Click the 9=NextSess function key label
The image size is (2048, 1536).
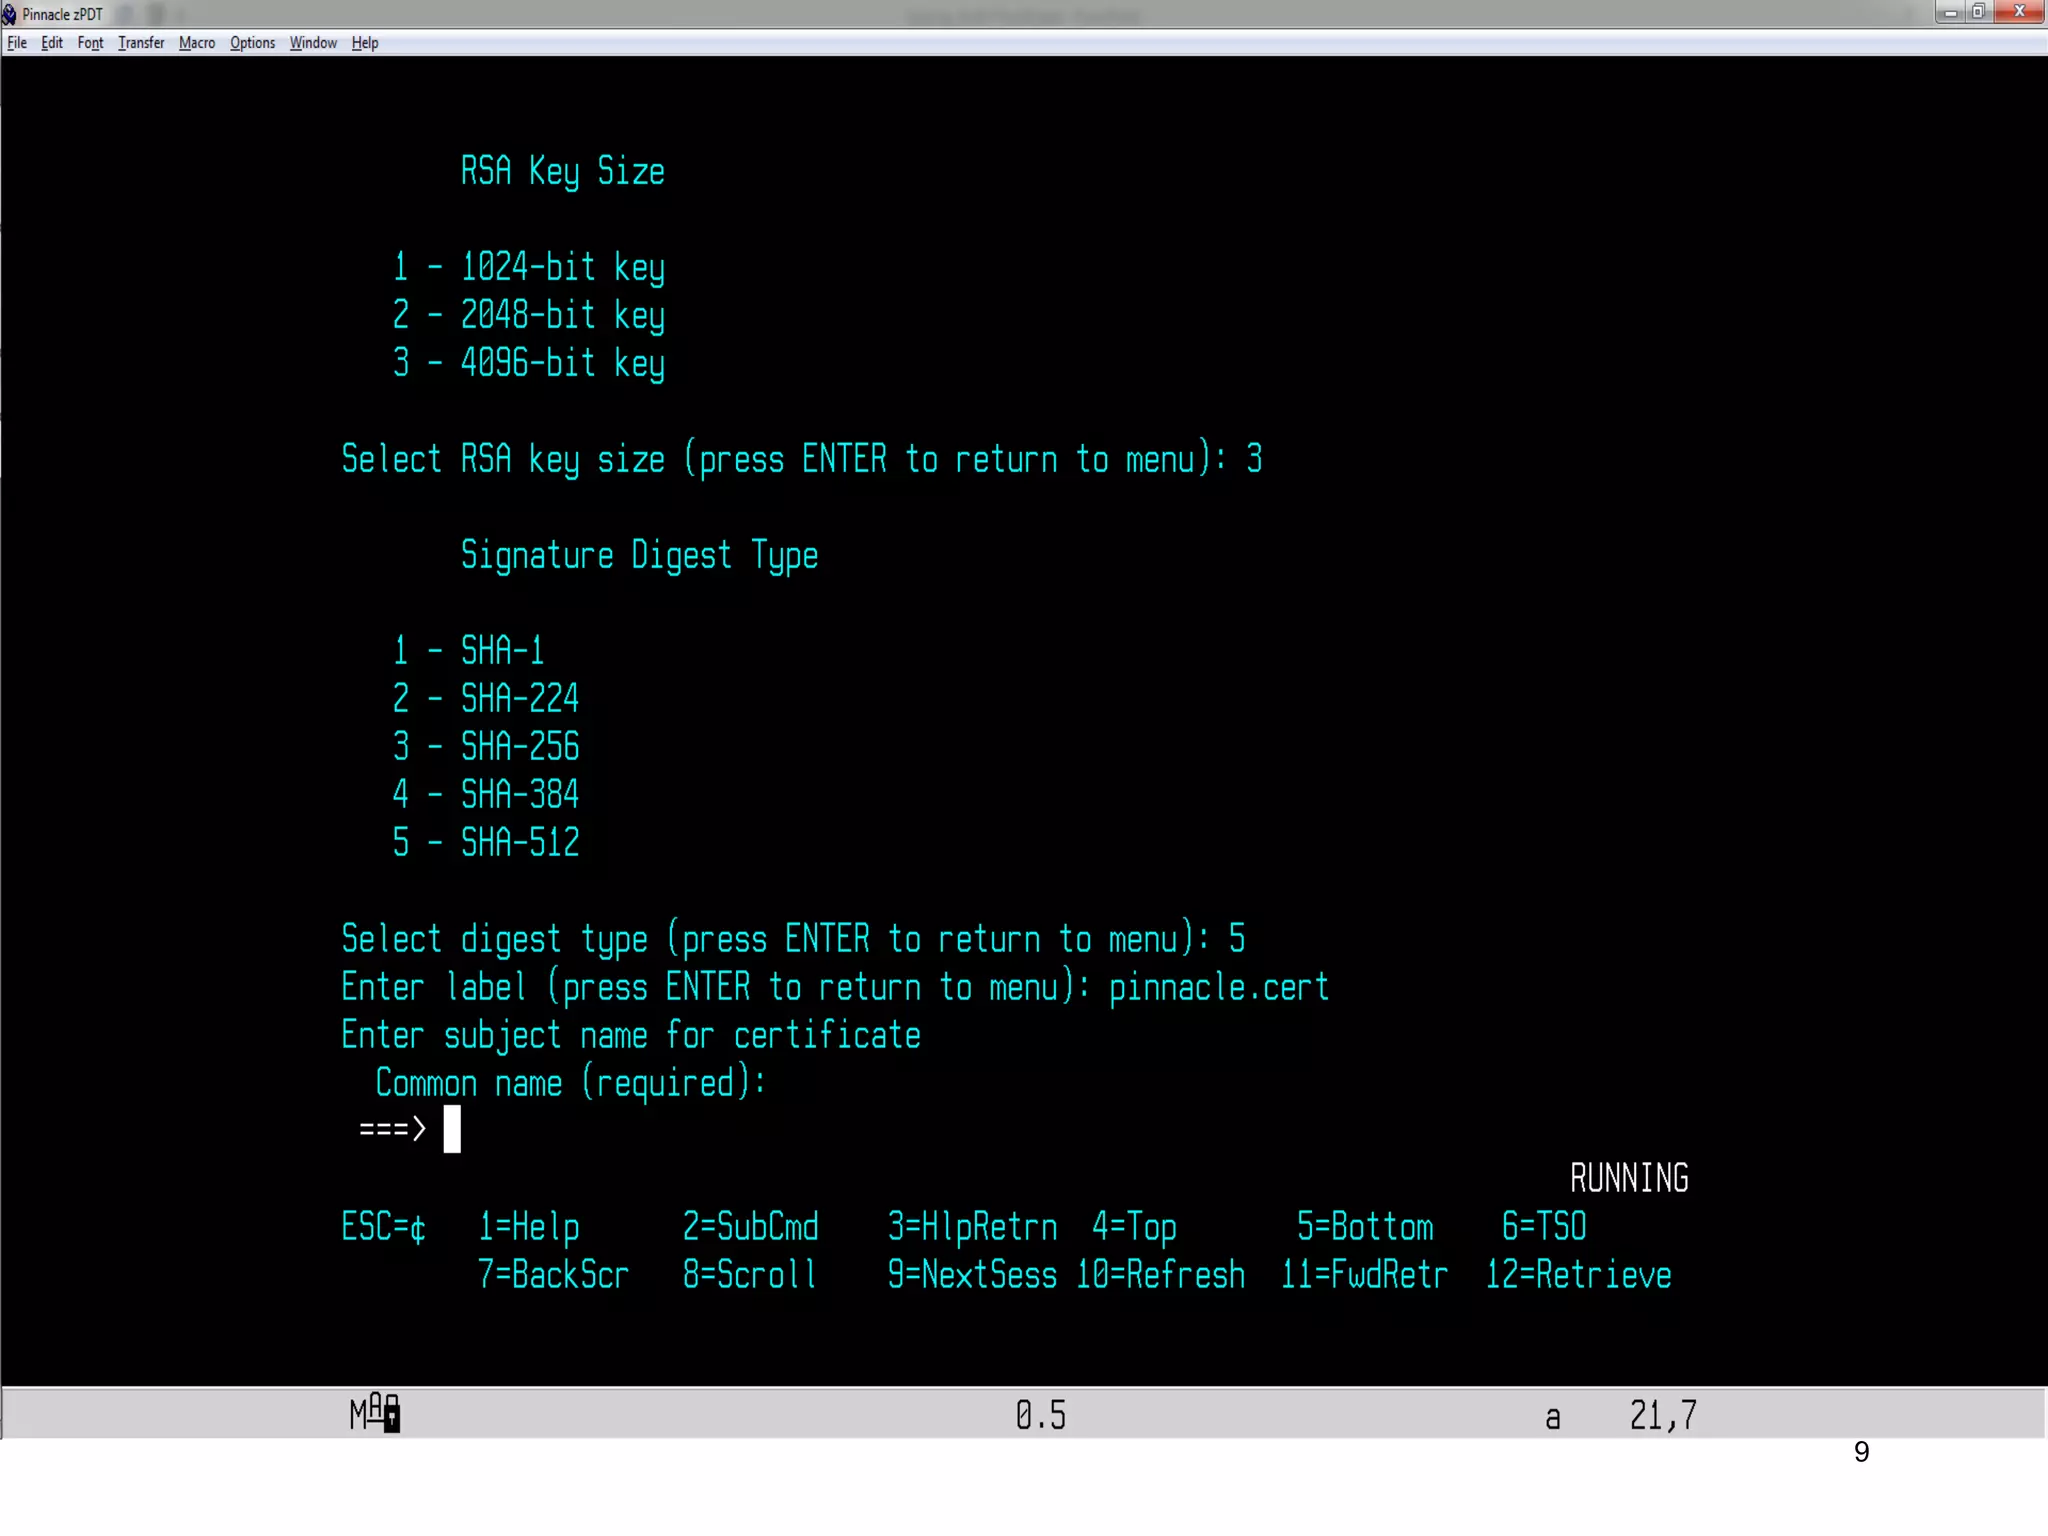[x=972, y=1275]
